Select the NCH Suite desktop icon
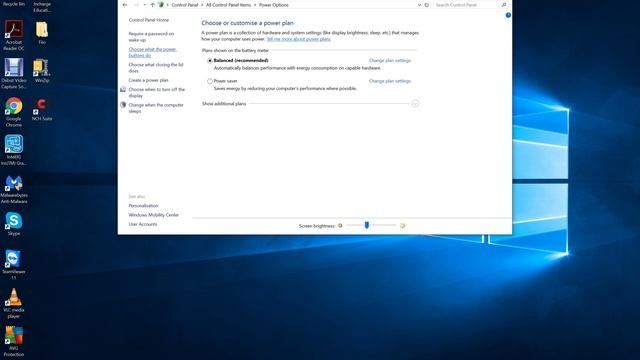Screen dimensions: 640x360 42,109
